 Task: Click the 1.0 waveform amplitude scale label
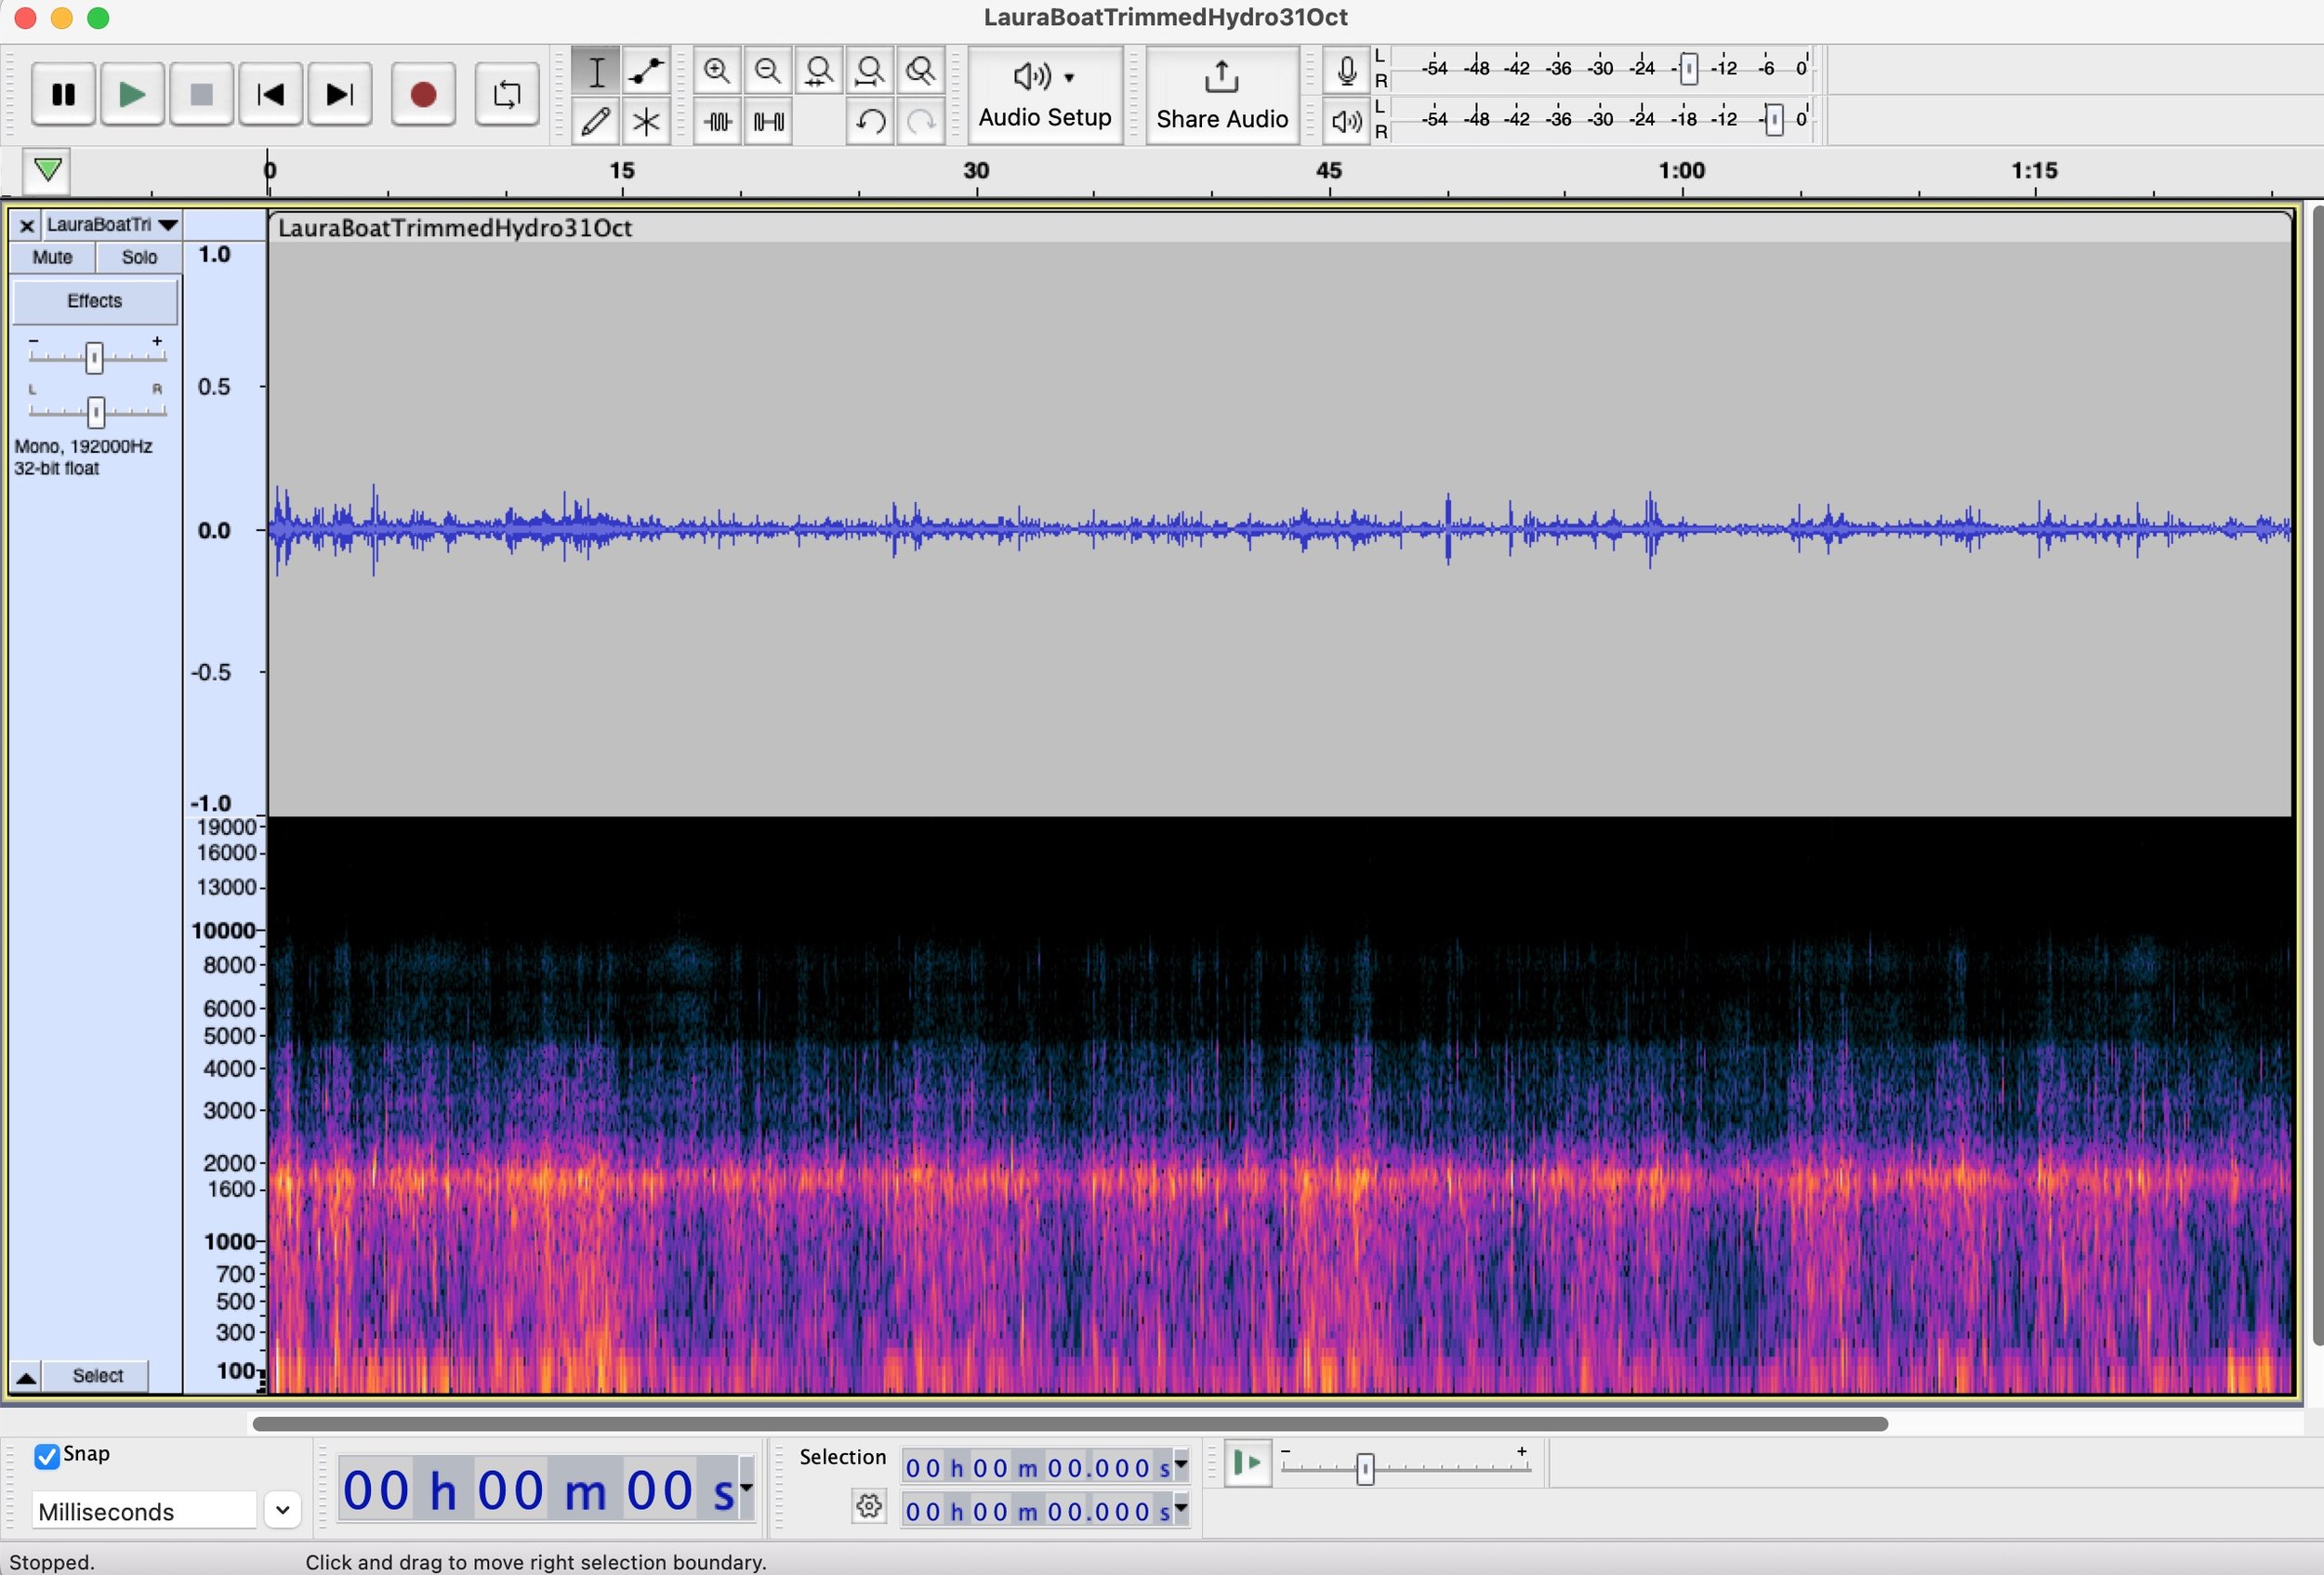pyautogui.click(x=214, y=255)
